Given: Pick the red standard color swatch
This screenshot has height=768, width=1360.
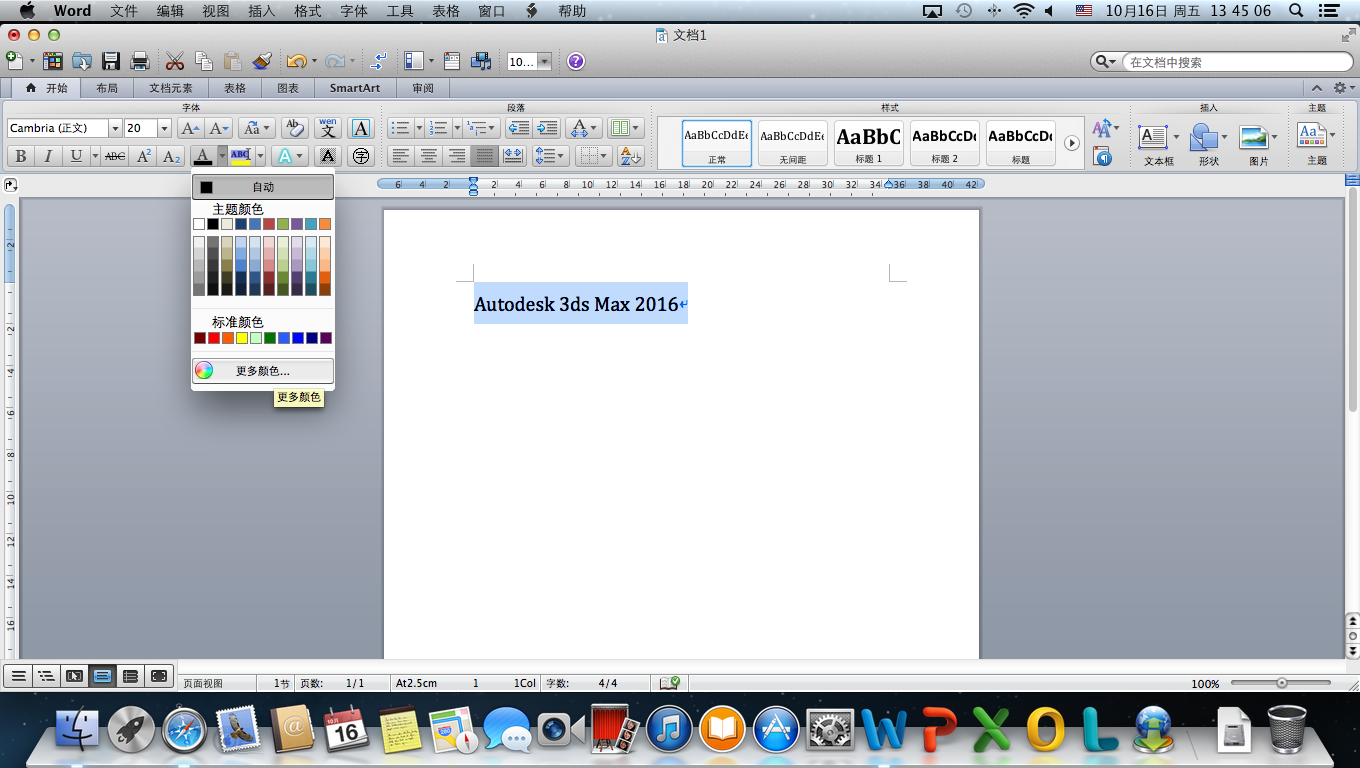Looking at the screenshot, I should [x=214, y=339].
